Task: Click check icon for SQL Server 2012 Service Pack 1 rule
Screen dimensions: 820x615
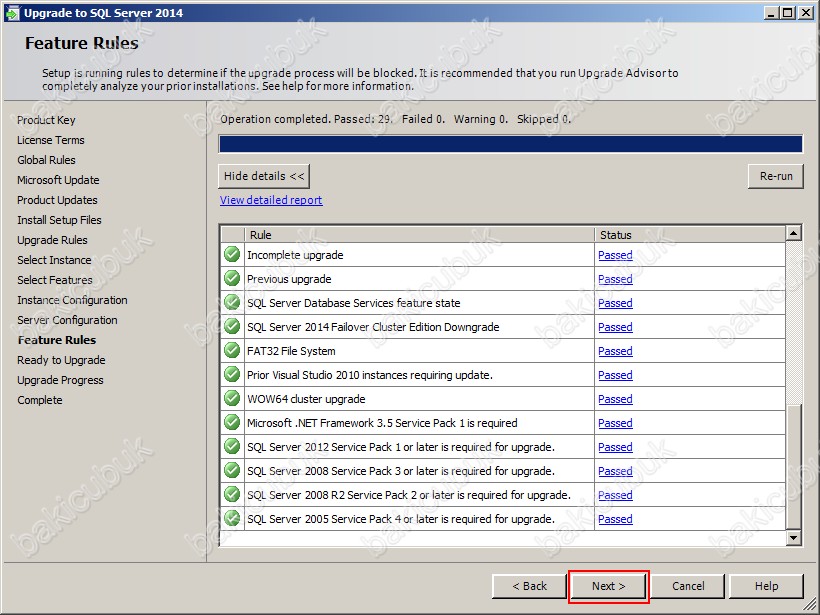Action: pos(232,447)
